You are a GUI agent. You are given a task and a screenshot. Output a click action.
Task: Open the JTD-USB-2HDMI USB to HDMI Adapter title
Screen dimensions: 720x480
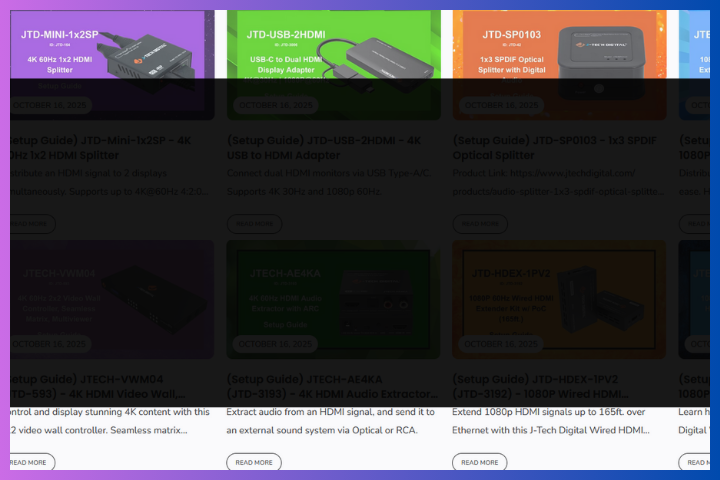pos(328,147)
